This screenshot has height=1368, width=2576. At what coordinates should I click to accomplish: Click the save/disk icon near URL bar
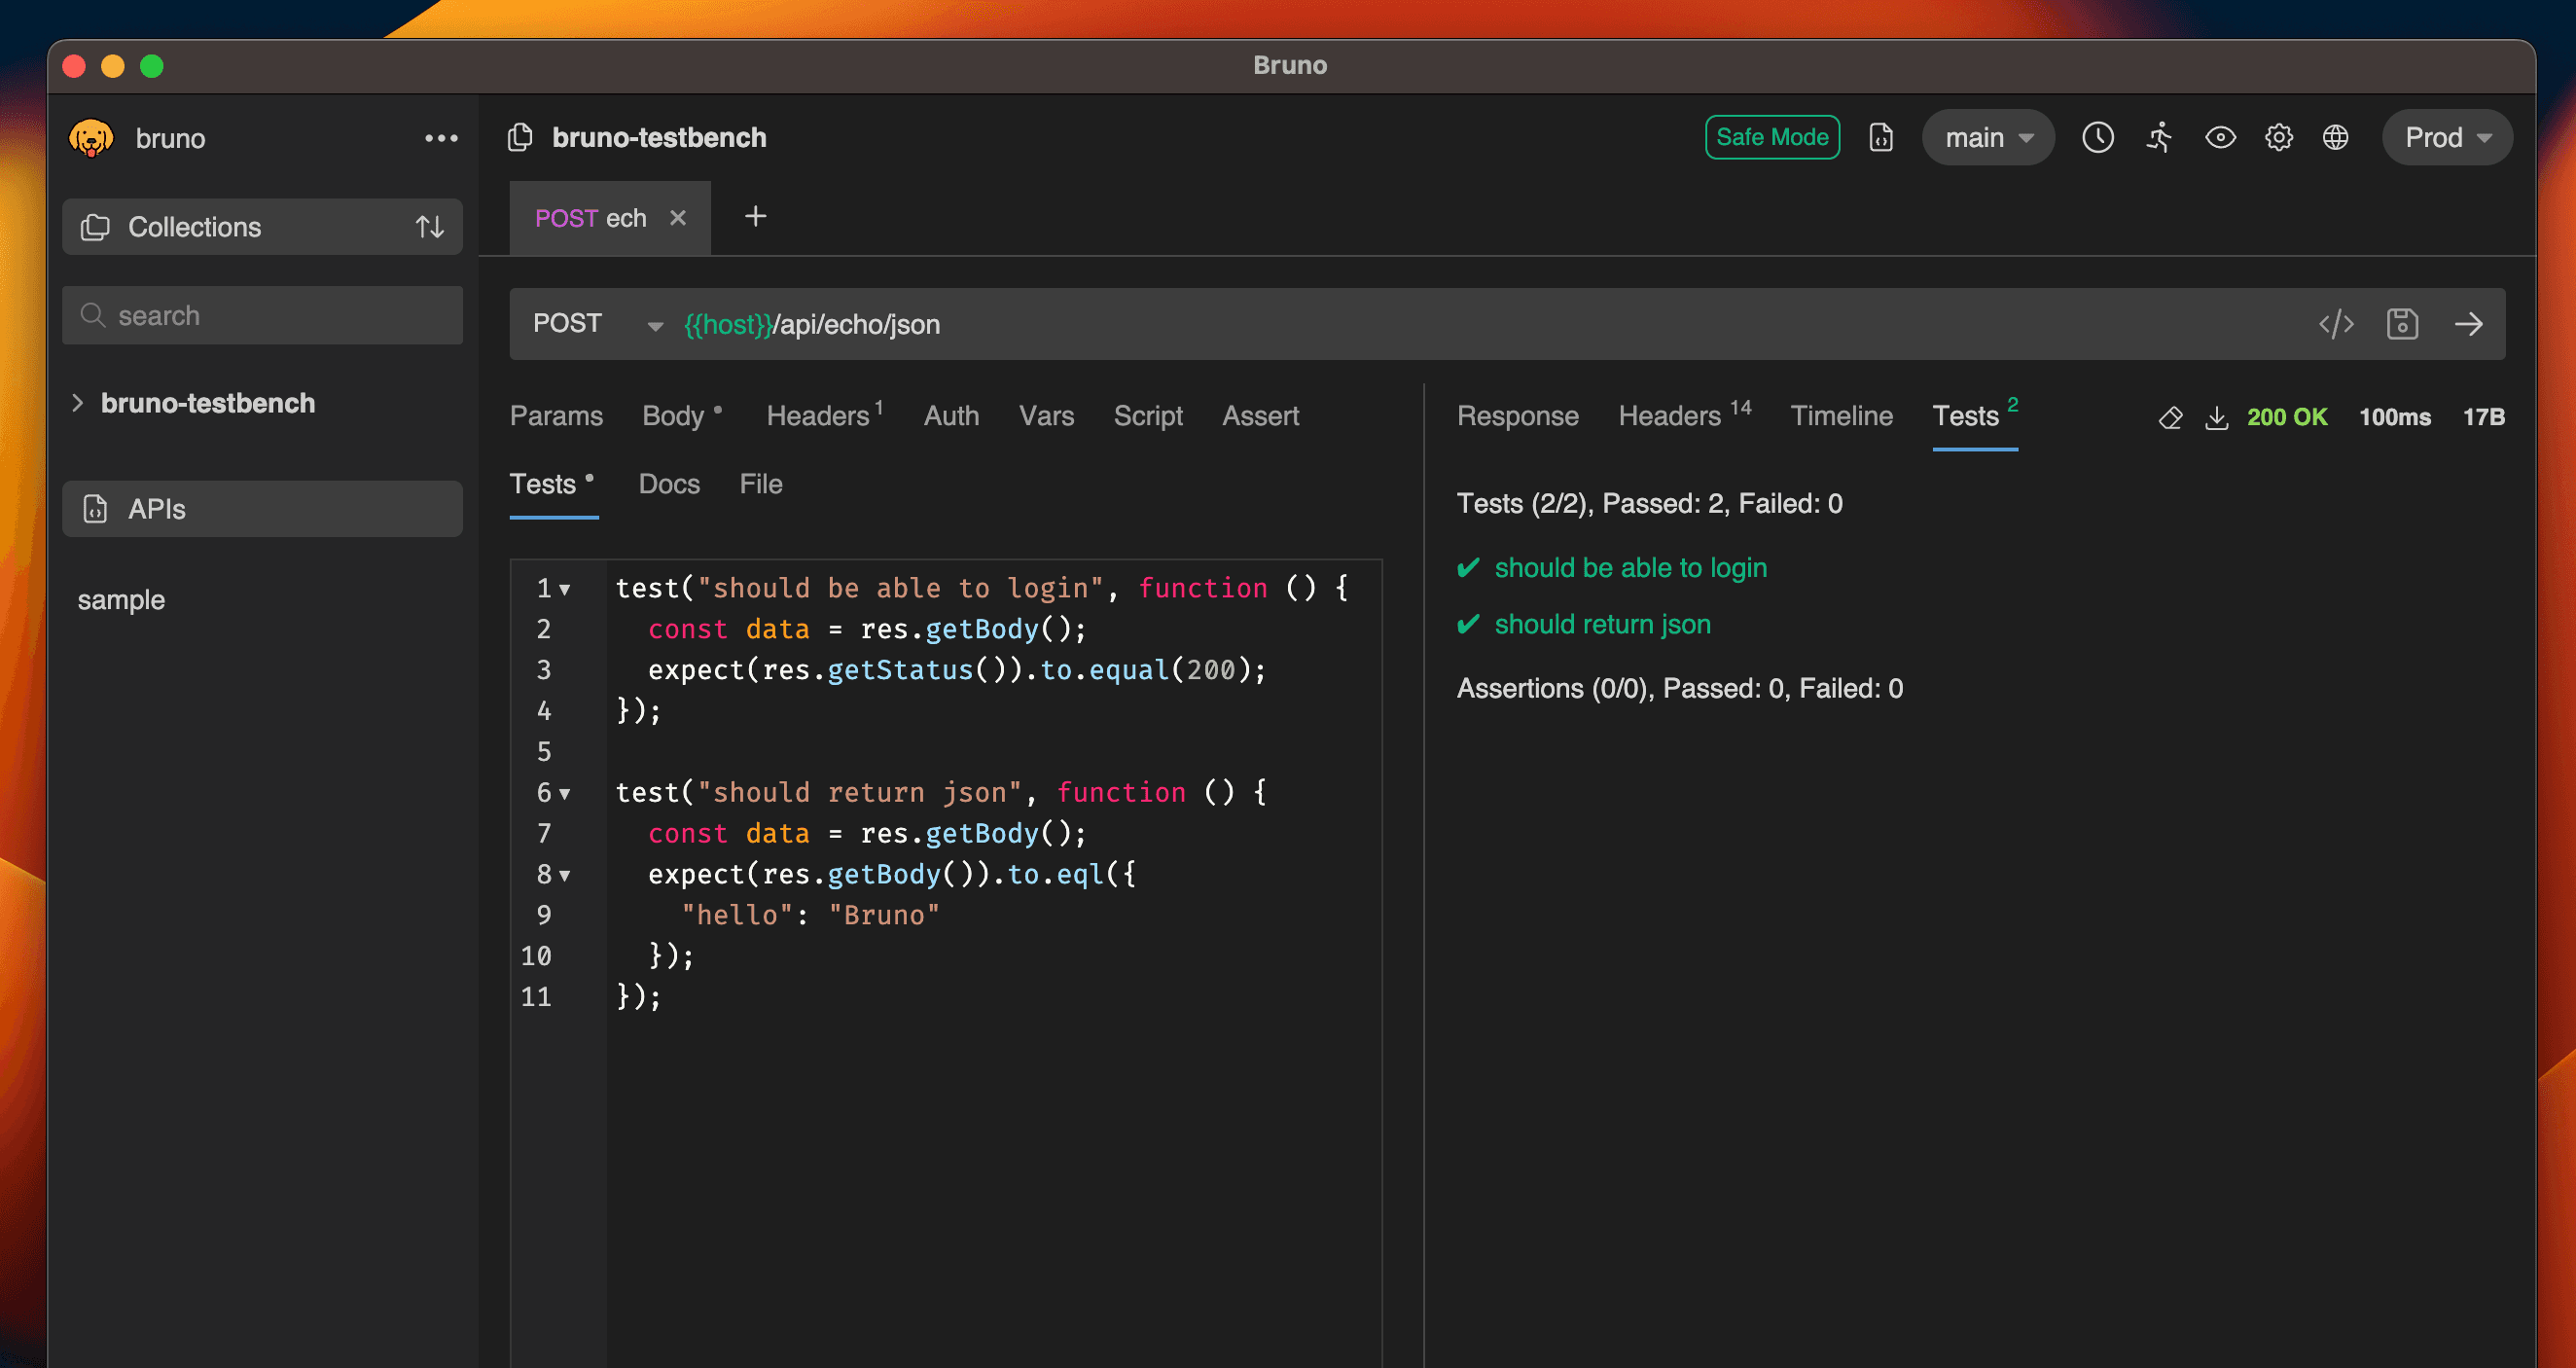coord(2404,322)
